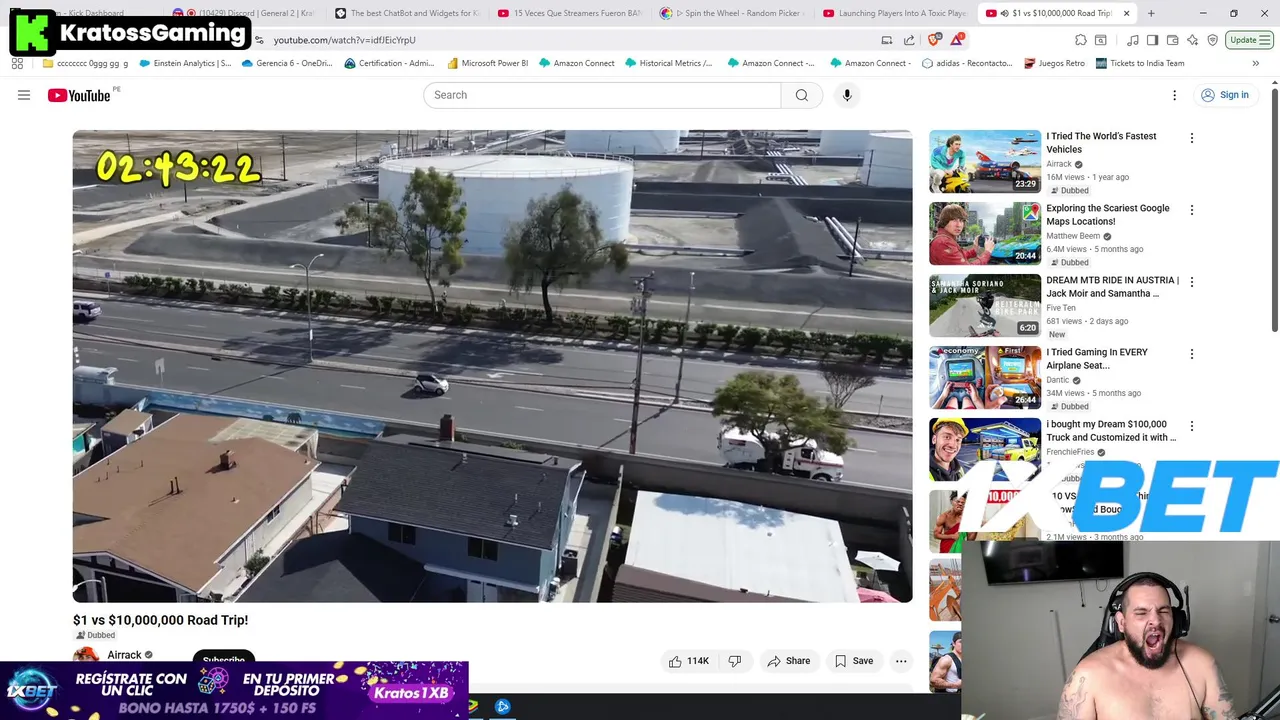Open Einstein Analytics bookmark
1280x720 pixels.
click(x=185, y=63)
